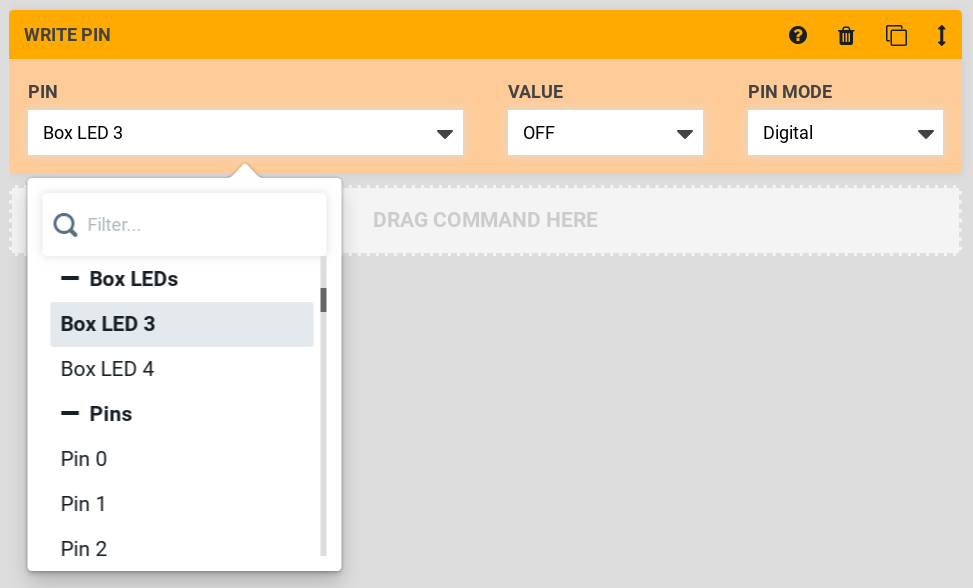Duplicate the Write Pin step
The image size is (973, 588).
(x=896, y=36)
